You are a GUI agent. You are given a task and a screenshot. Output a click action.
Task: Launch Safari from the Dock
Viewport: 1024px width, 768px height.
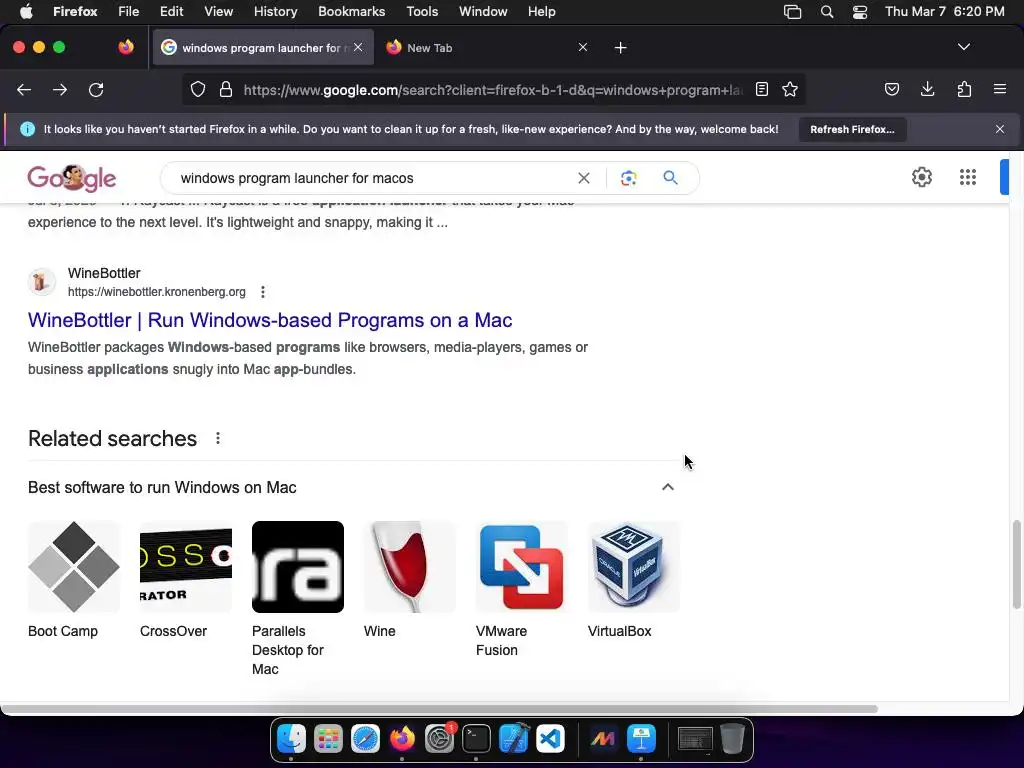(365, 739)
